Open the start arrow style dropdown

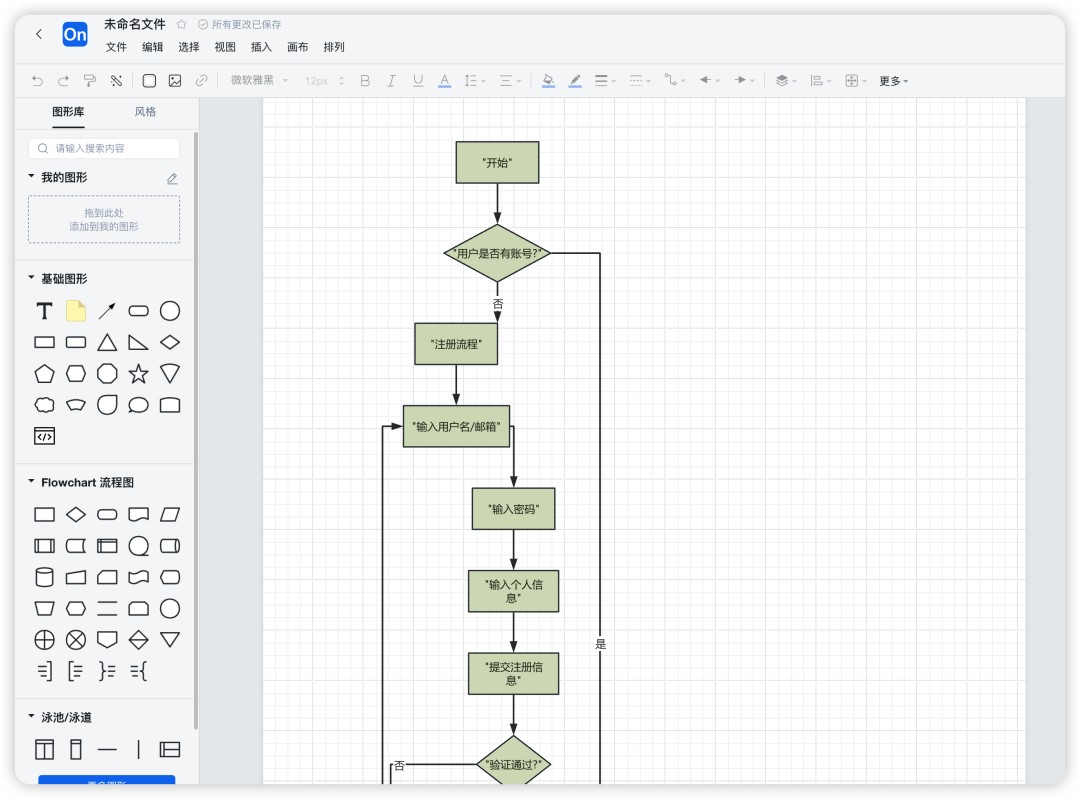click(709, 81)
